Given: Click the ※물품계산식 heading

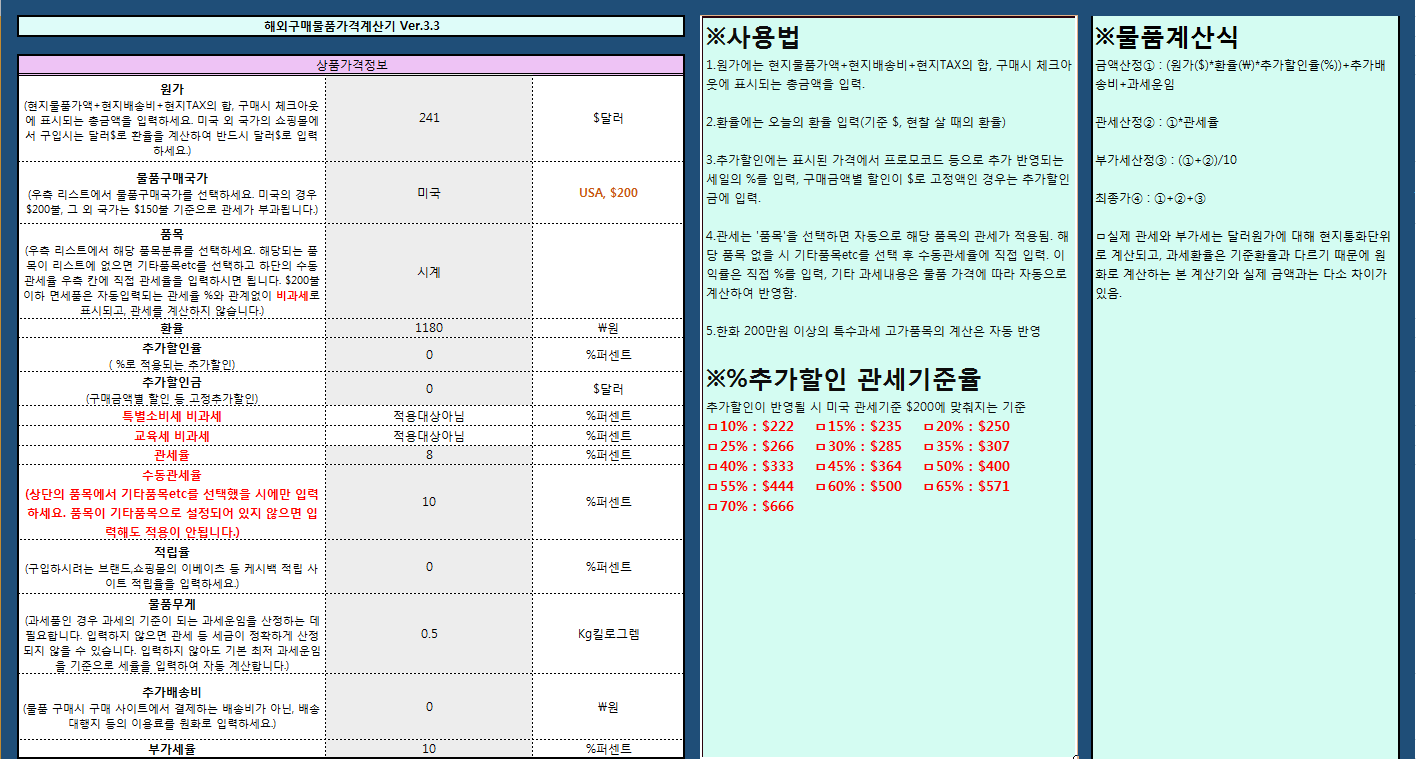Looking at the screenshot, I should (x=1167, y=38).
